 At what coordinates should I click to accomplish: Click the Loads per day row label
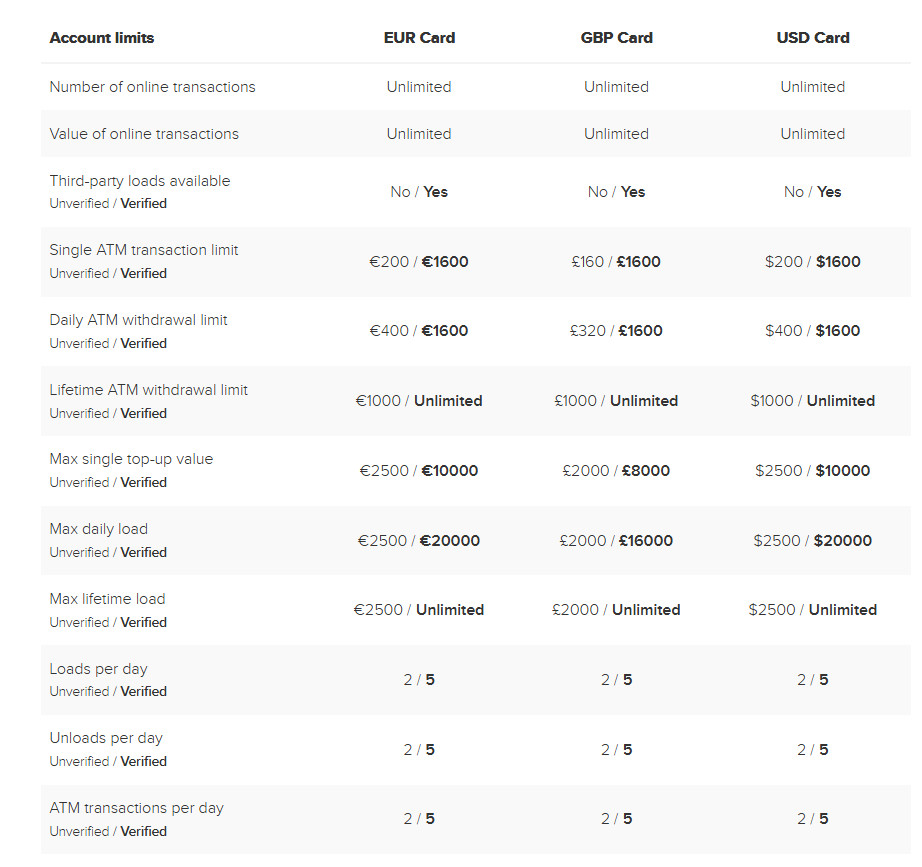coord(98,669)
